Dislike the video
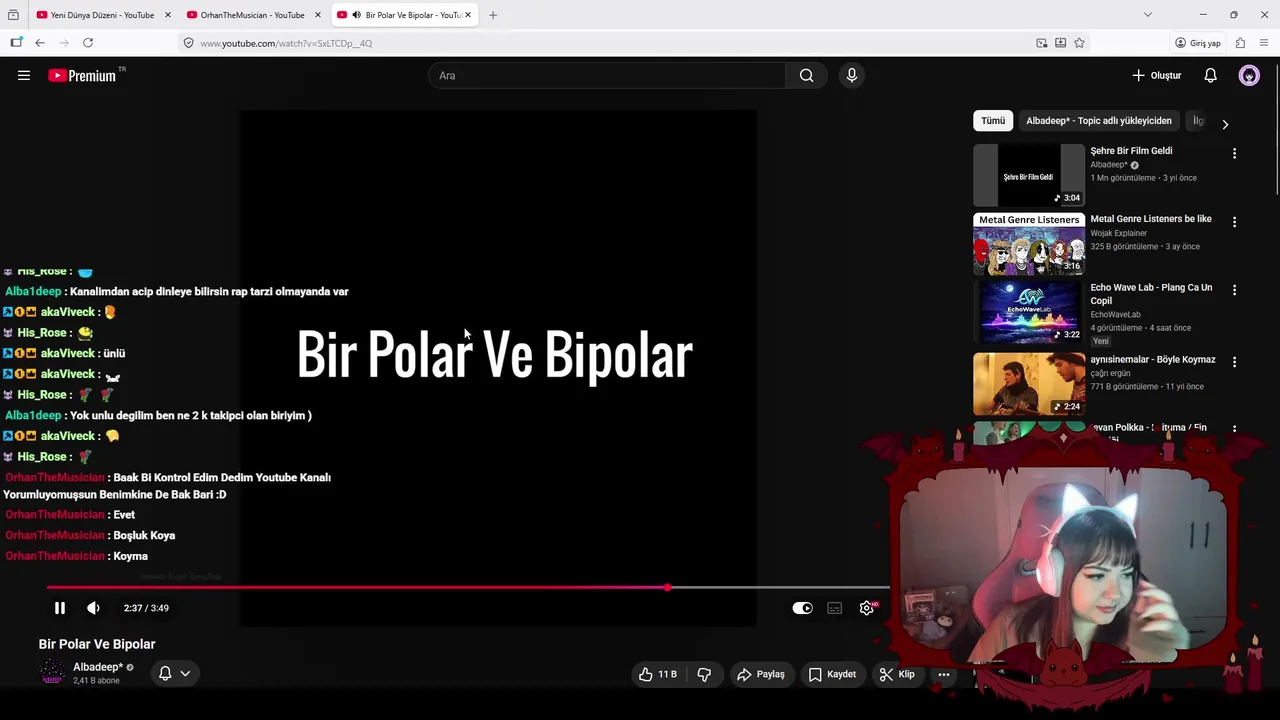This screenshot has height=720, width=1280. [704, 674]
